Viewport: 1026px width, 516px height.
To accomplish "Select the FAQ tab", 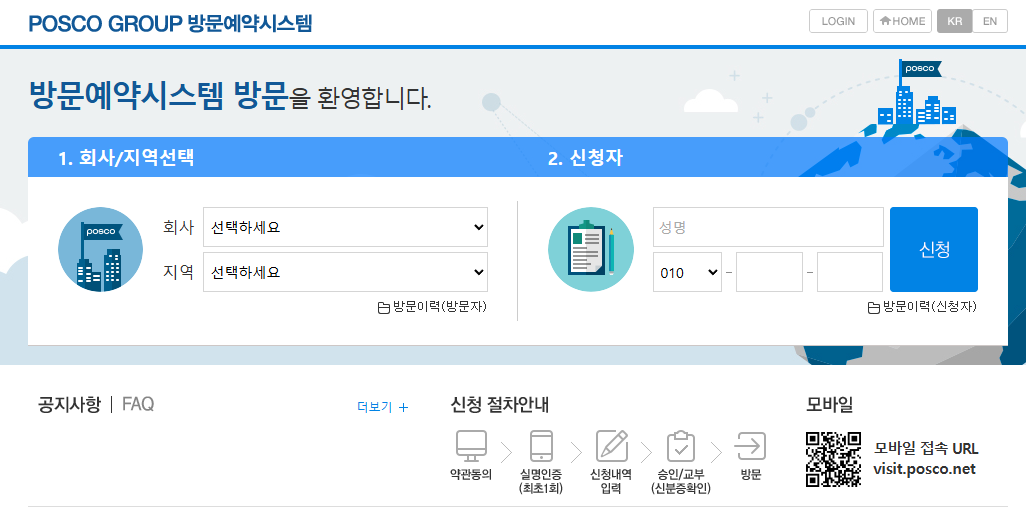I will pos(138,404).
